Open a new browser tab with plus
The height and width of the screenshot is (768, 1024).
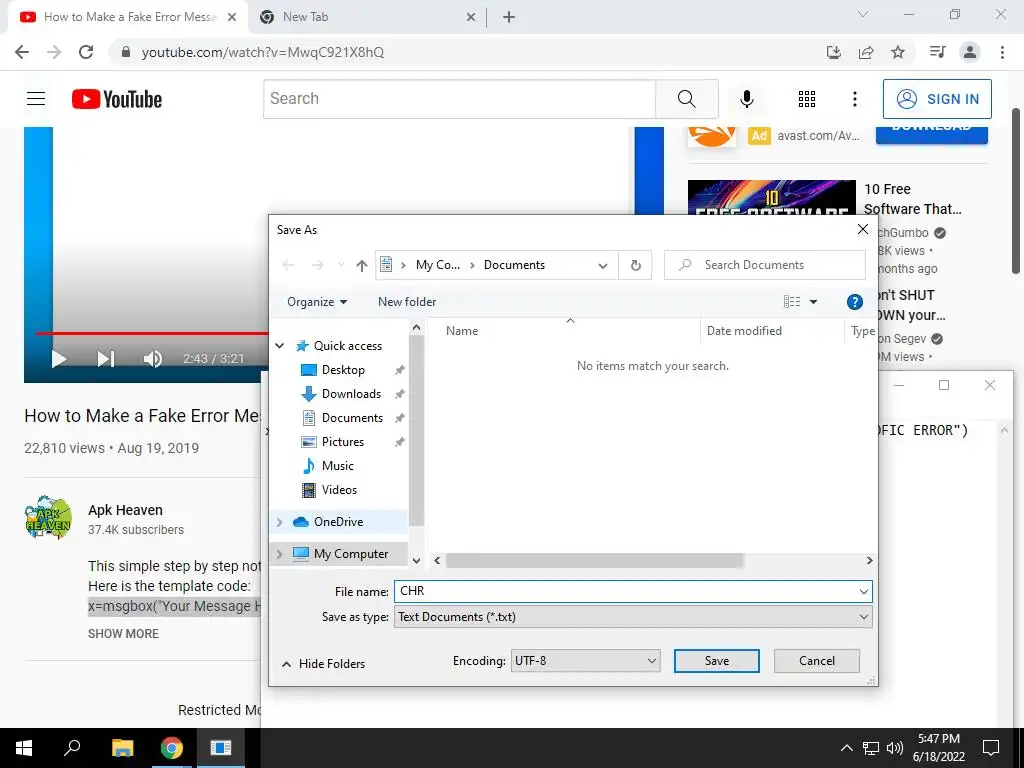tap(509, 17)
